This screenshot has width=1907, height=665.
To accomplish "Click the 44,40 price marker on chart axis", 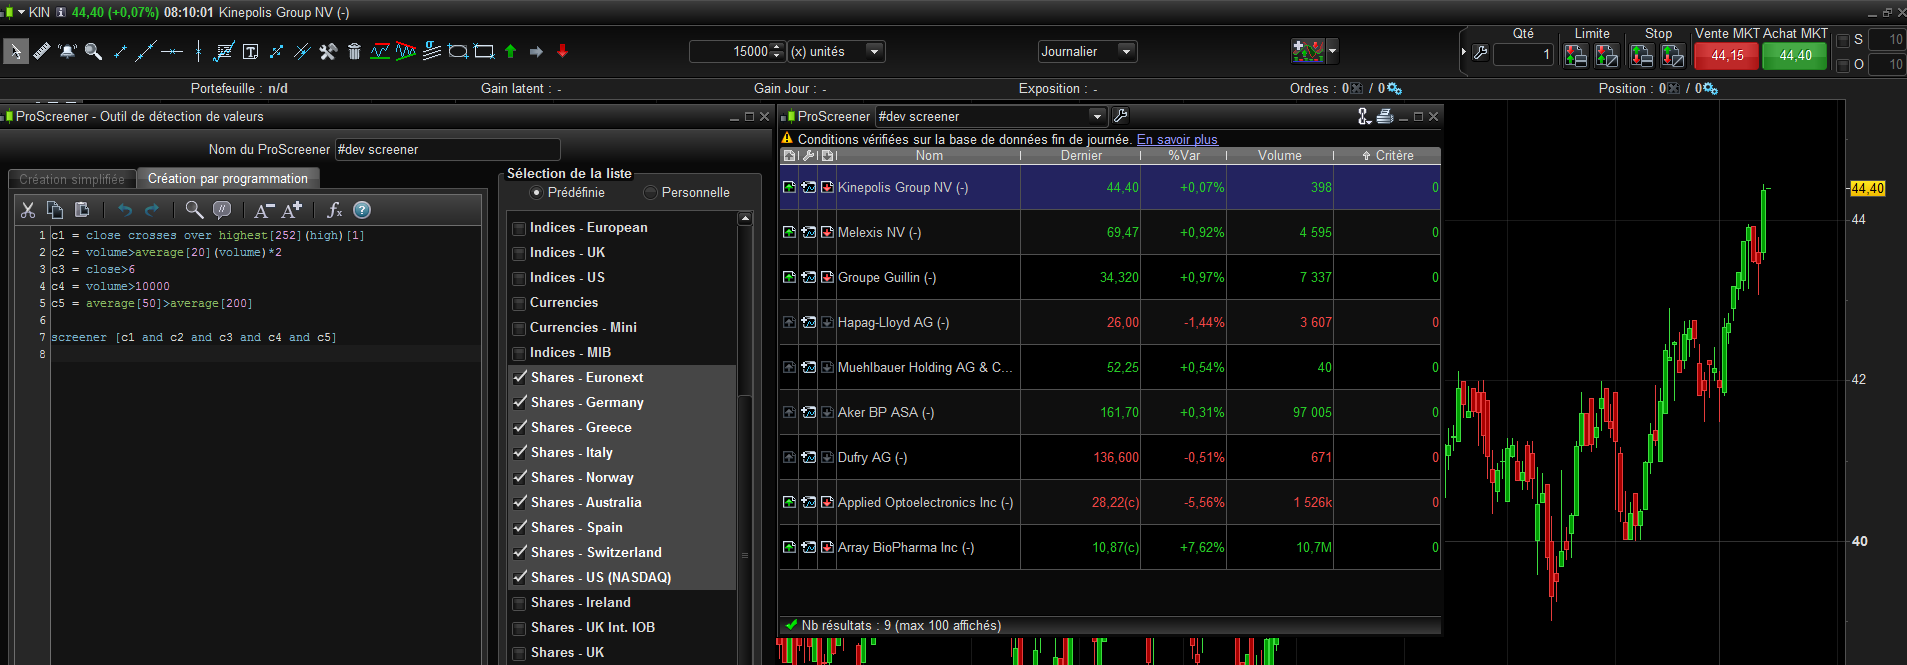I will [1867, 188].
